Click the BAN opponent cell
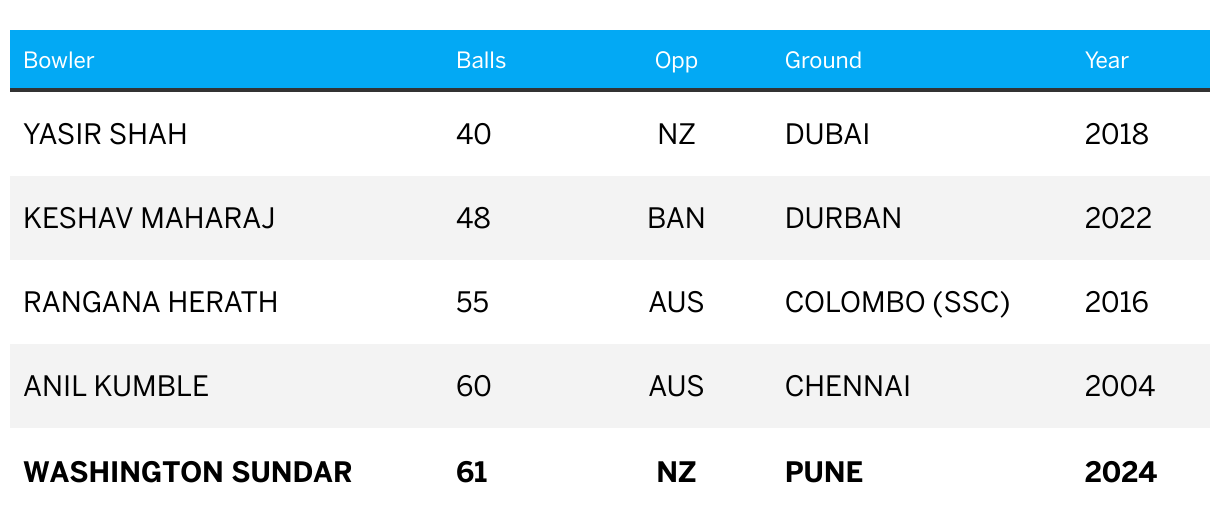1220x526 pixels. pos(676,218)
